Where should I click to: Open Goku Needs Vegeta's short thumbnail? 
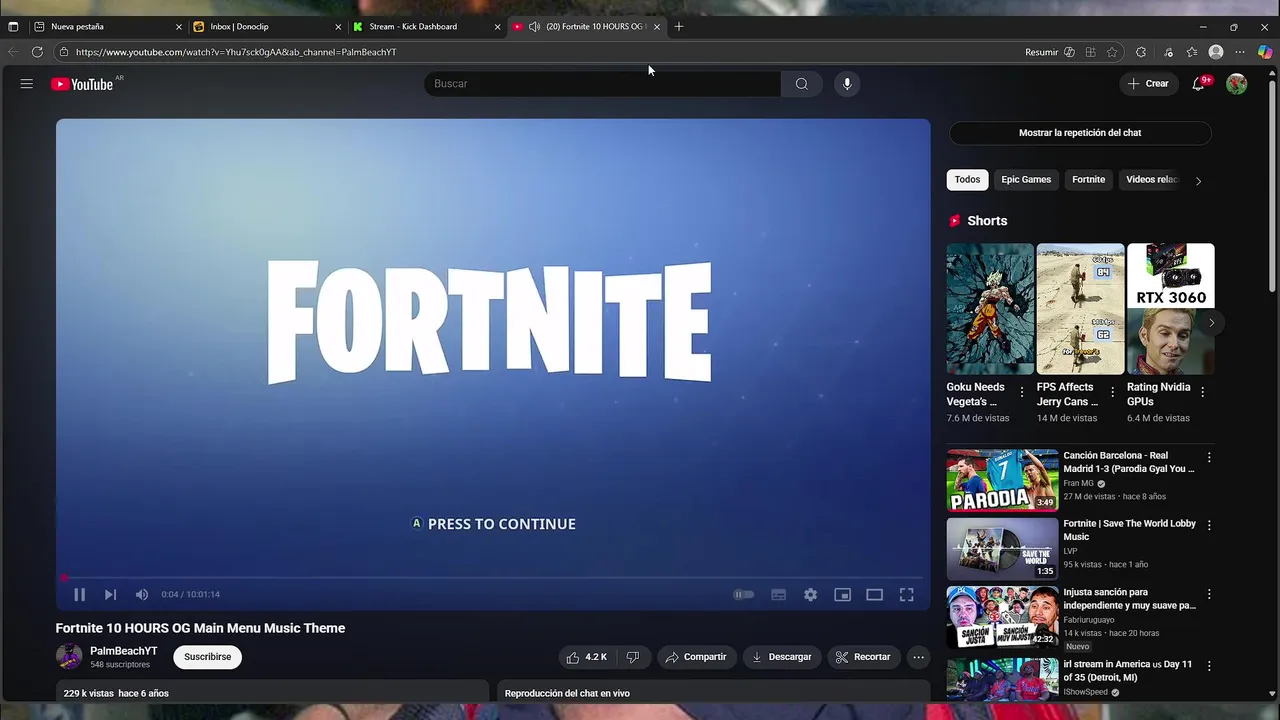[990, 309]
